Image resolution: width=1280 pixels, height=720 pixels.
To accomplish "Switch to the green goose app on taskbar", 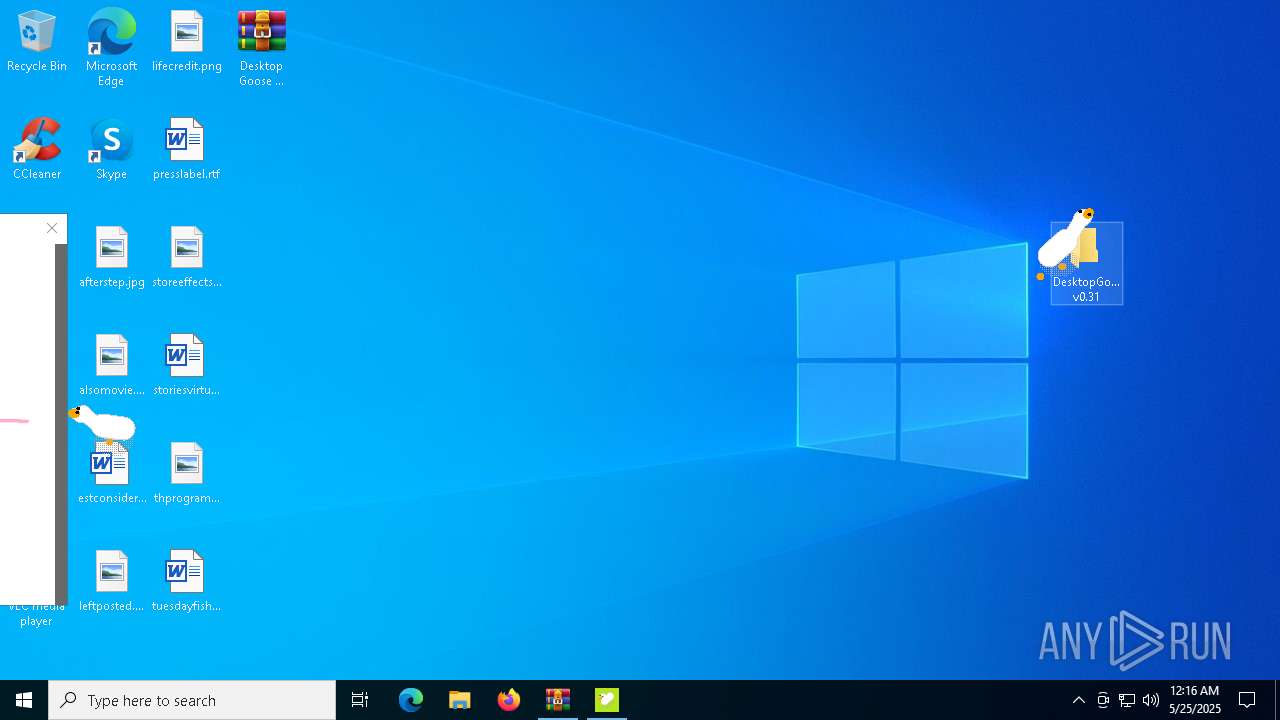I will click(x=607, y=700).
